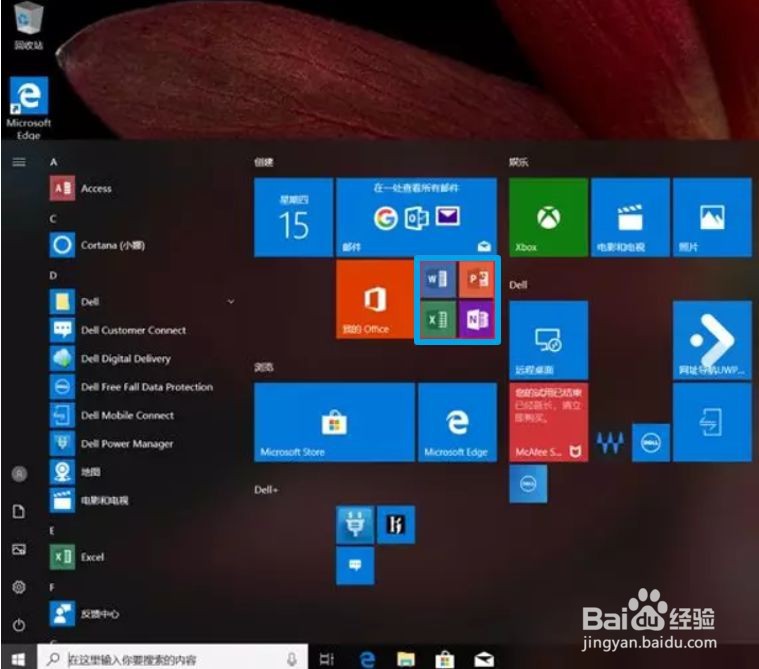Click the taskbar search box

coord(172,658)
